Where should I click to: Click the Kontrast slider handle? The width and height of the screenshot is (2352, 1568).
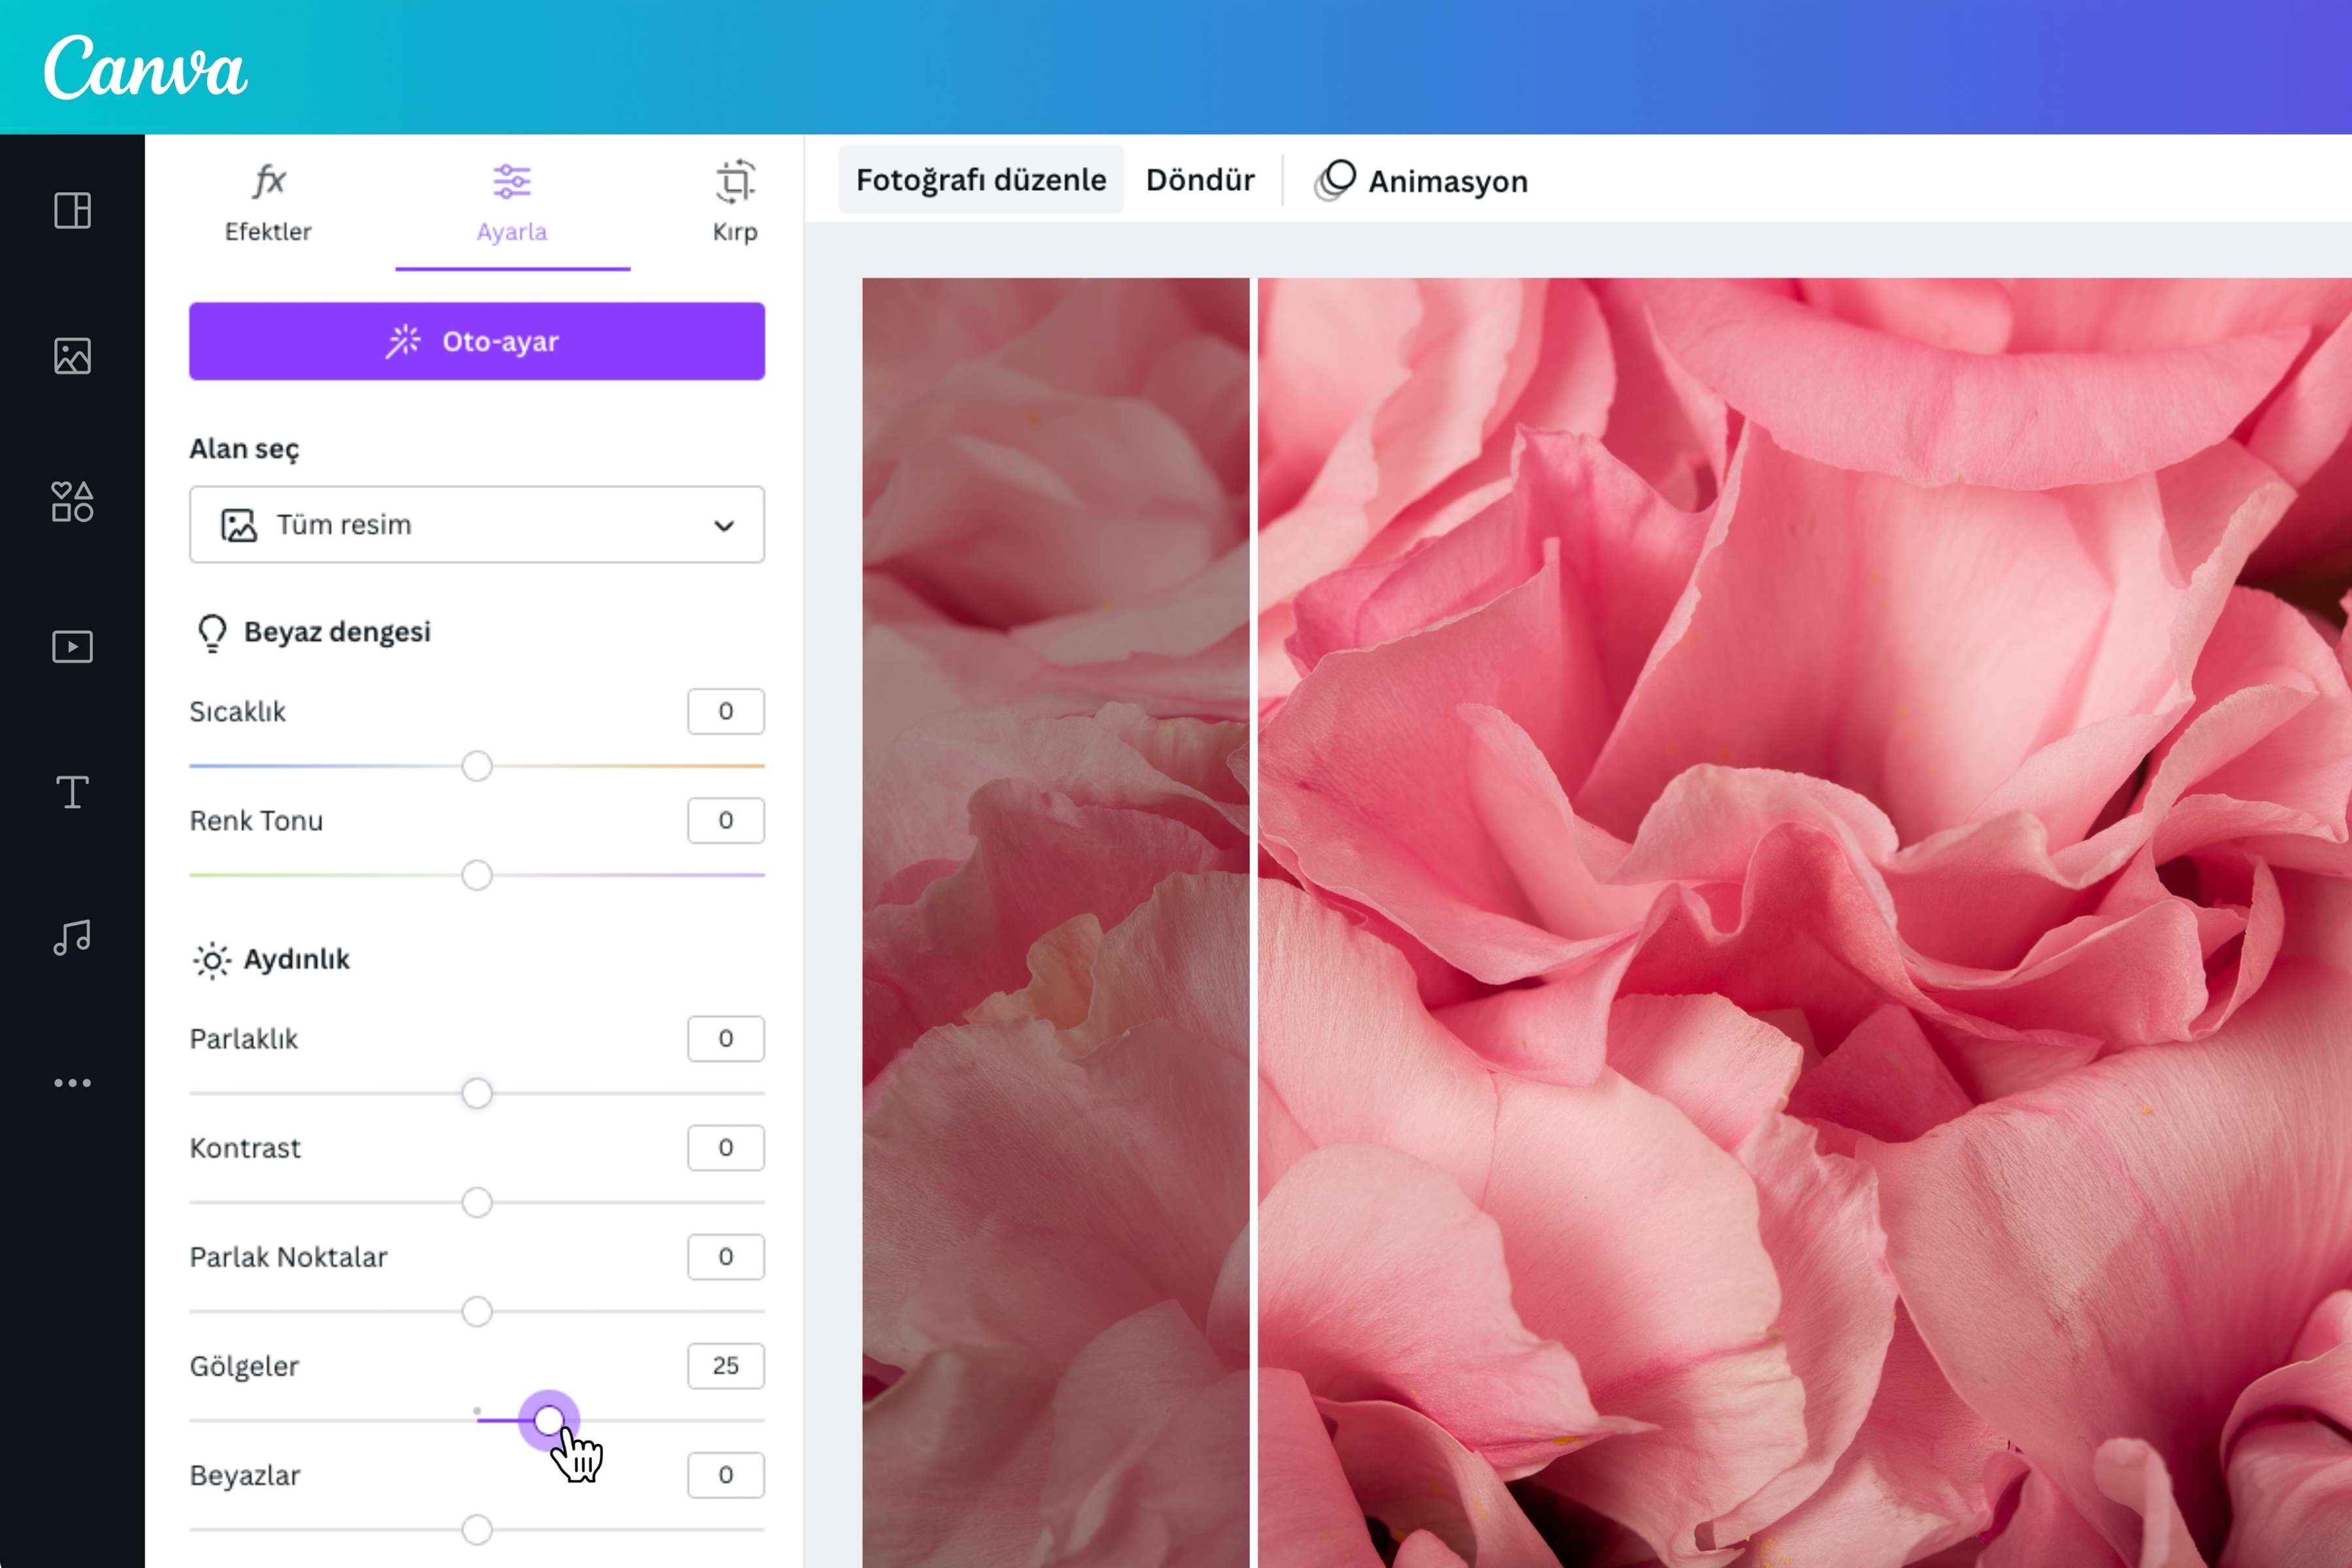(x=477, y=1202)
